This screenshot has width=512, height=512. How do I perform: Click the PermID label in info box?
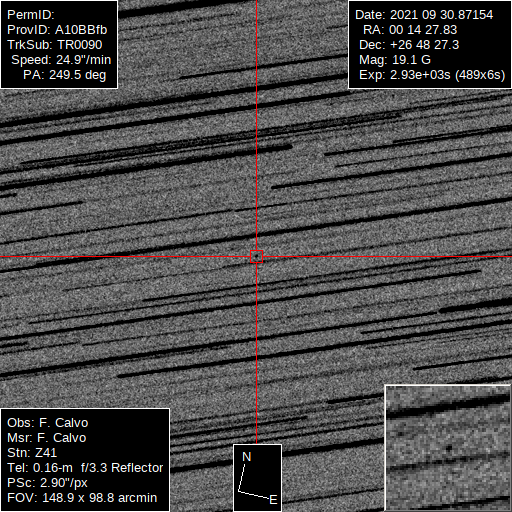click(x=31, y=15)
